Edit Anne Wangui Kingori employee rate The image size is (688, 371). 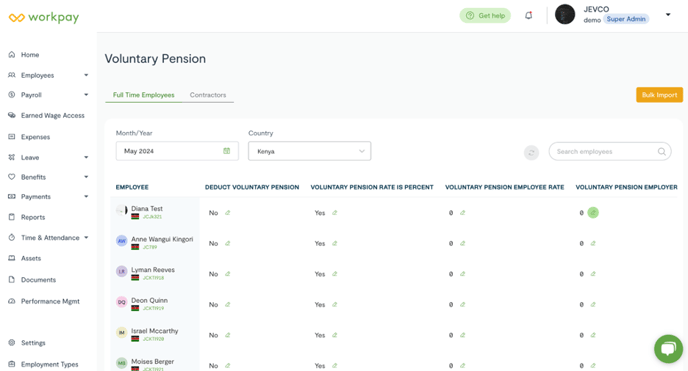[x=462, y=243]
